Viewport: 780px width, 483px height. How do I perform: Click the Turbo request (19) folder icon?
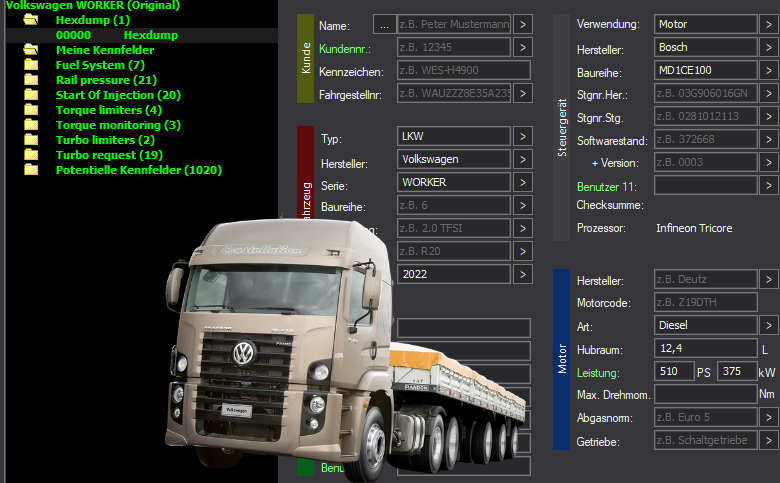coord(31,155)
